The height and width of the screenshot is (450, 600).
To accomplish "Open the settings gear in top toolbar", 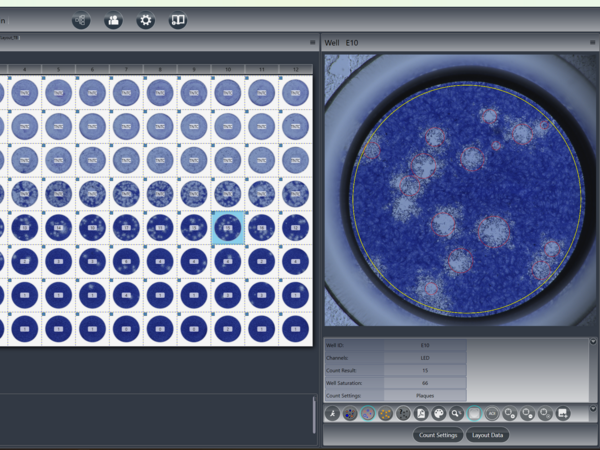I will 145,19.
